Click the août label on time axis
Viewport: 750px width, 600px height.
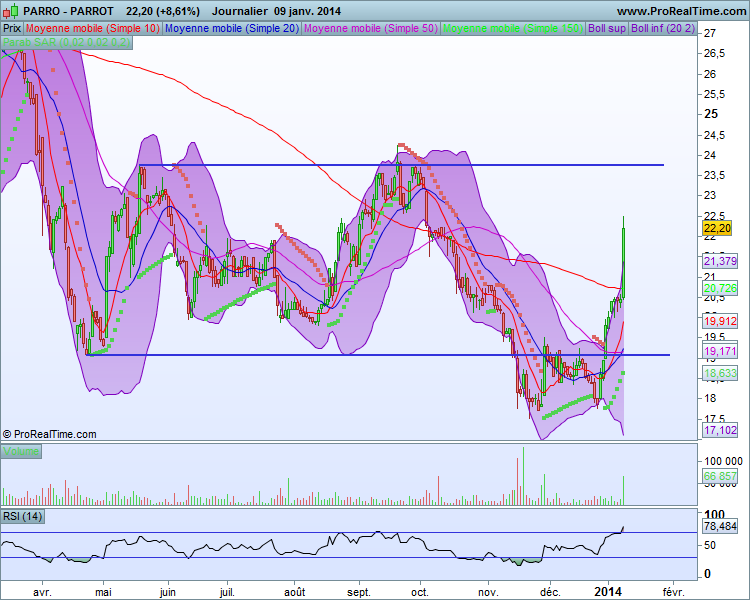294,592
